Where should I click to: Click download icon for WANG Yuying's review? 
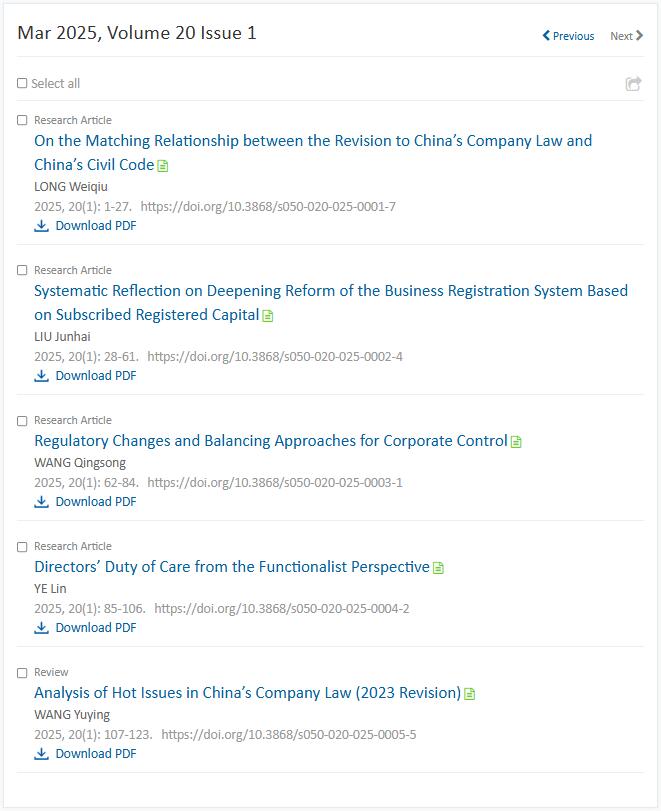pyautogui.click(x=41, y=754)
